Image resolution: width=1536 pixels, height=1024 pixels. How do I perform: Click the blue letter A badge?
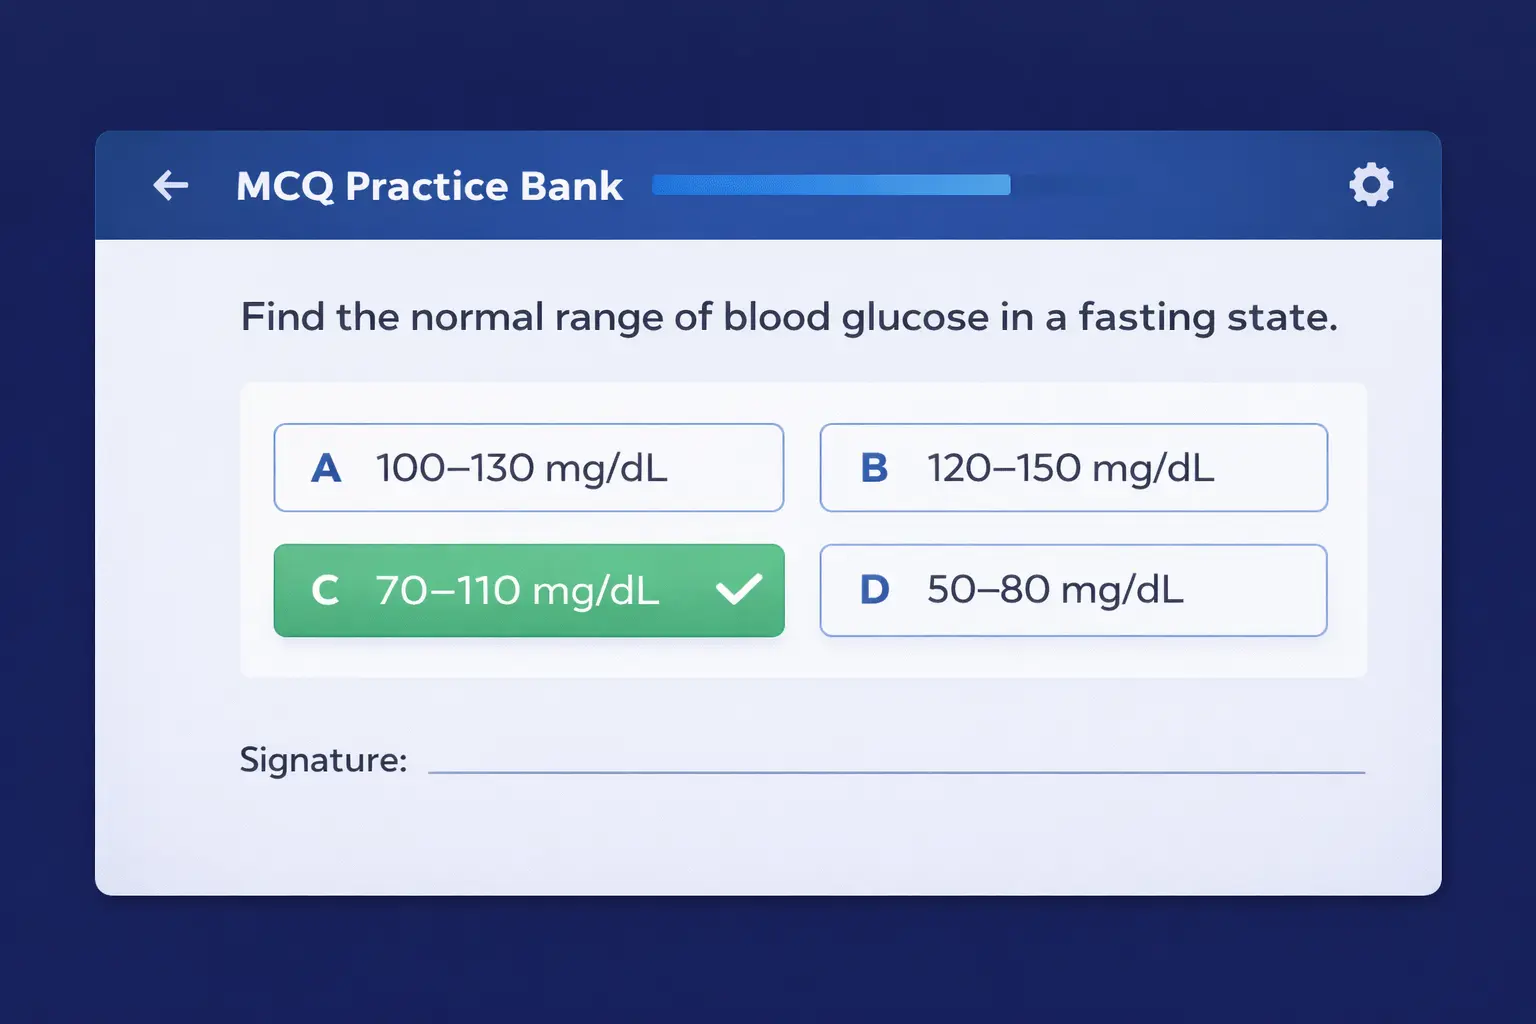coord(326,468)
